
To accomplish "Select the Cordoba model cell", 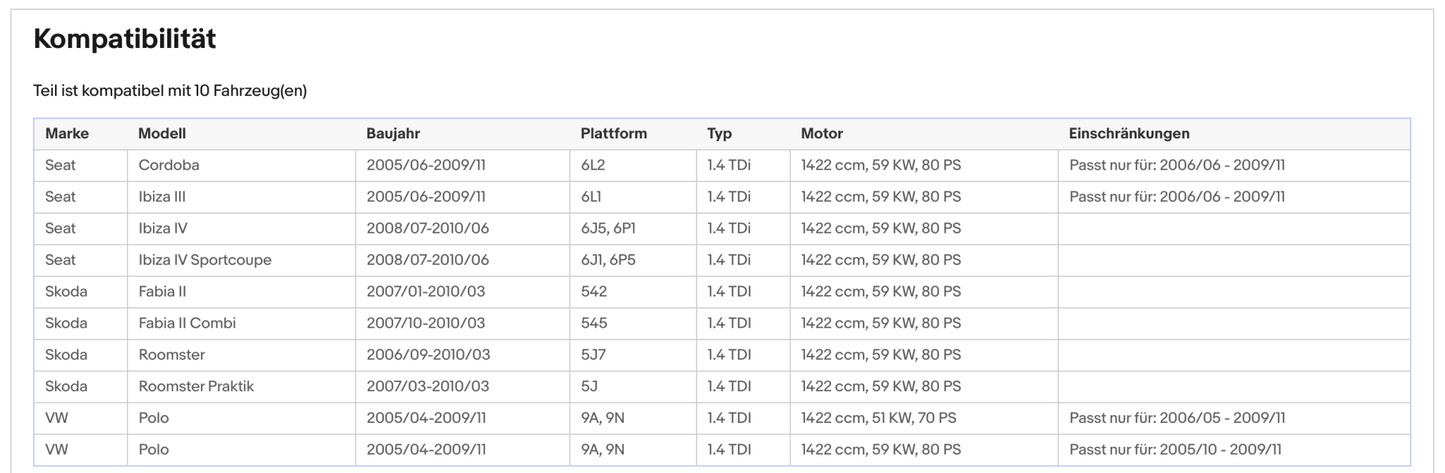I will tap(169, 165).
